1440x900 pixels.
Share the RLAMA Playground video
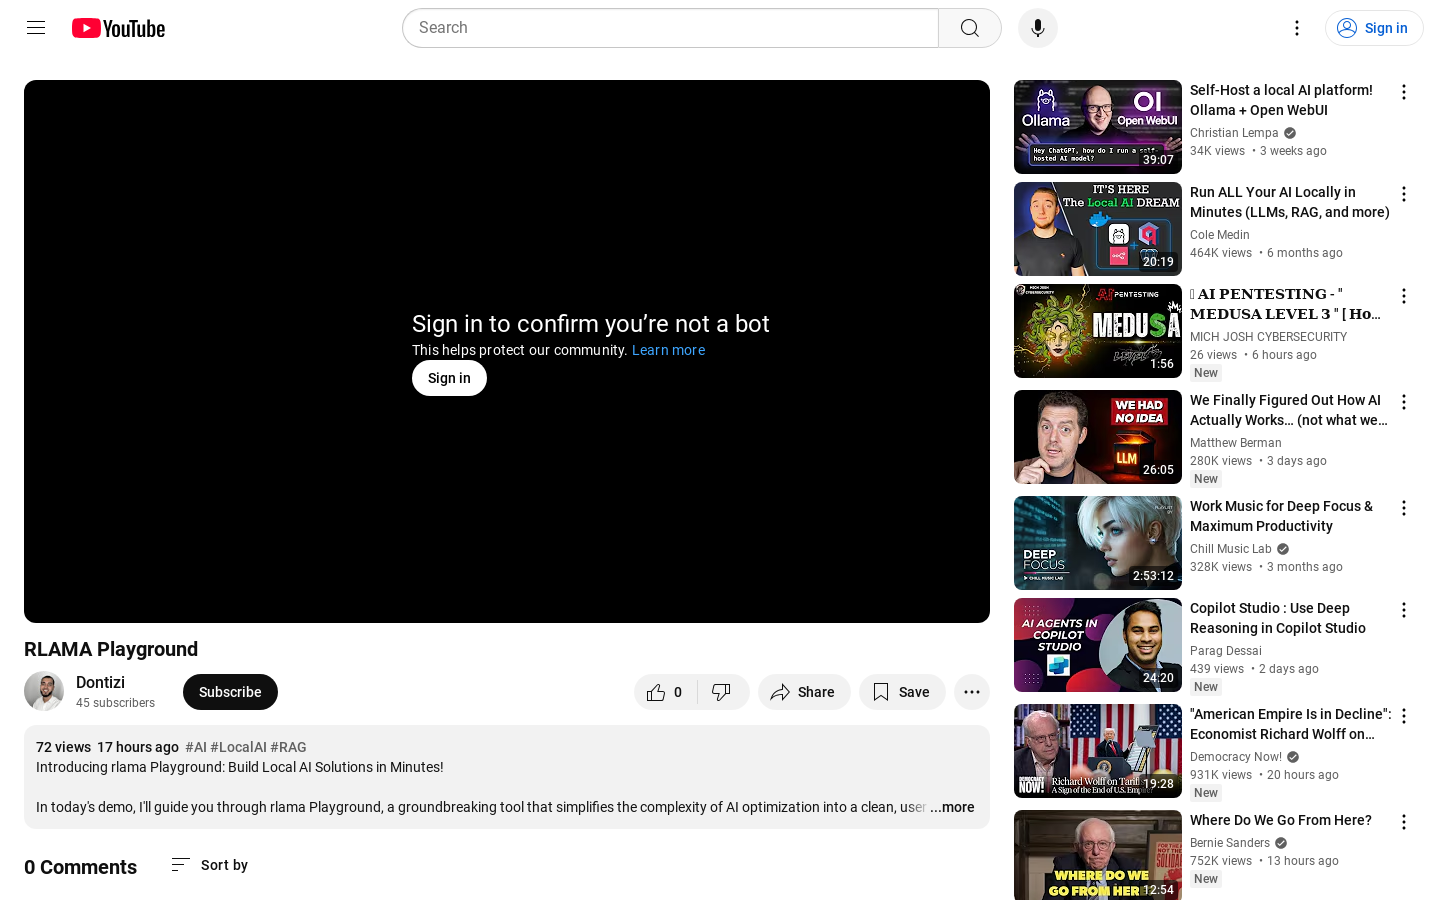pos(804,692)
